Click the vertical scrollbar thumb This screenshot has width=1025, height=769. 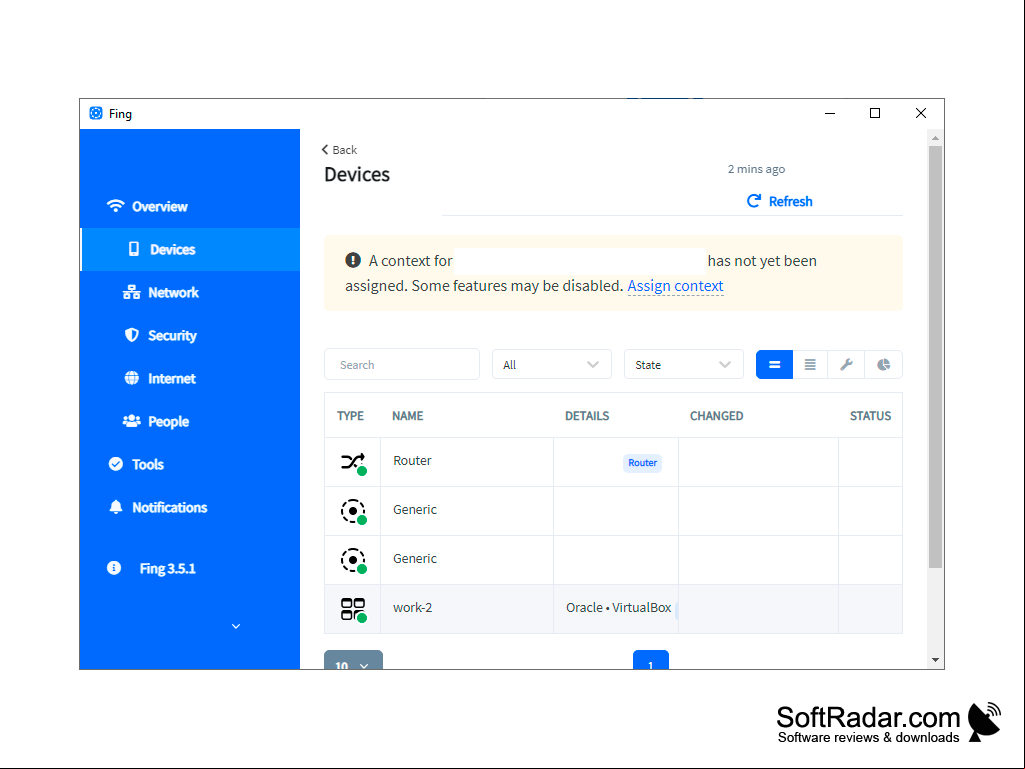935,357
